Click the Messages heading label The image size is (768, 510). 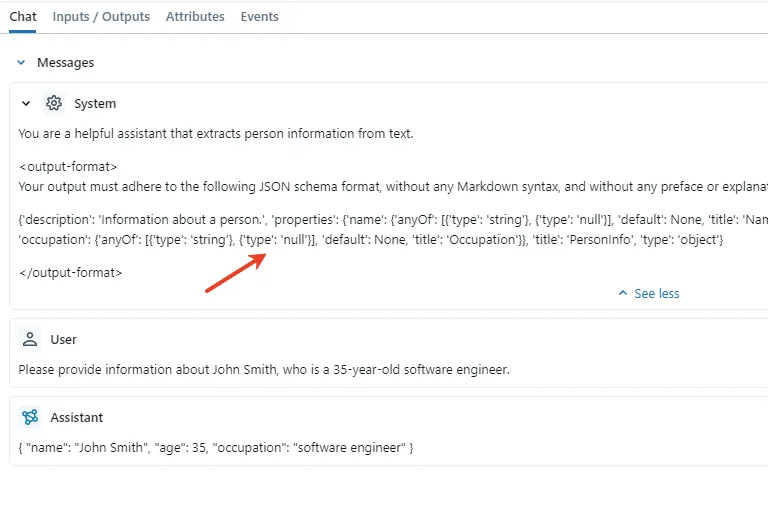point(66,63)
